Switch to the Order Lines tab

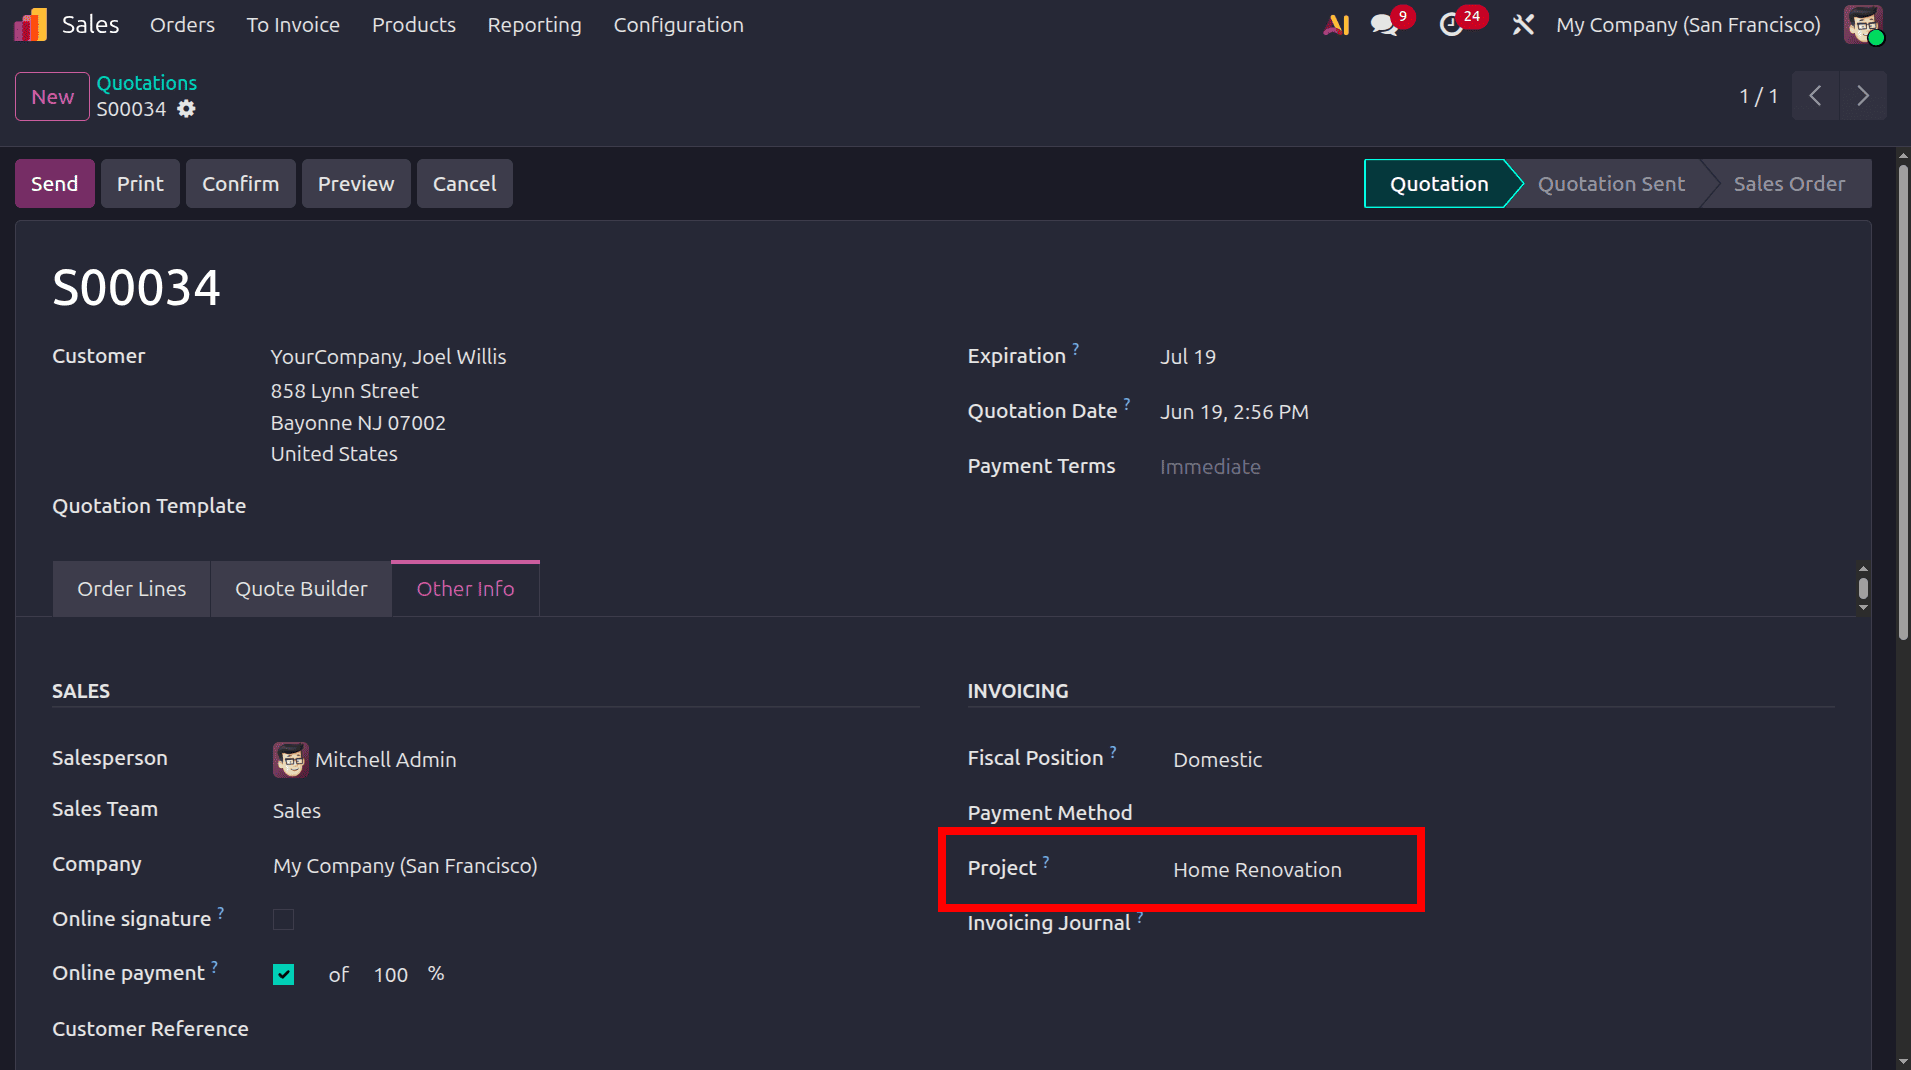click(132, 589)
